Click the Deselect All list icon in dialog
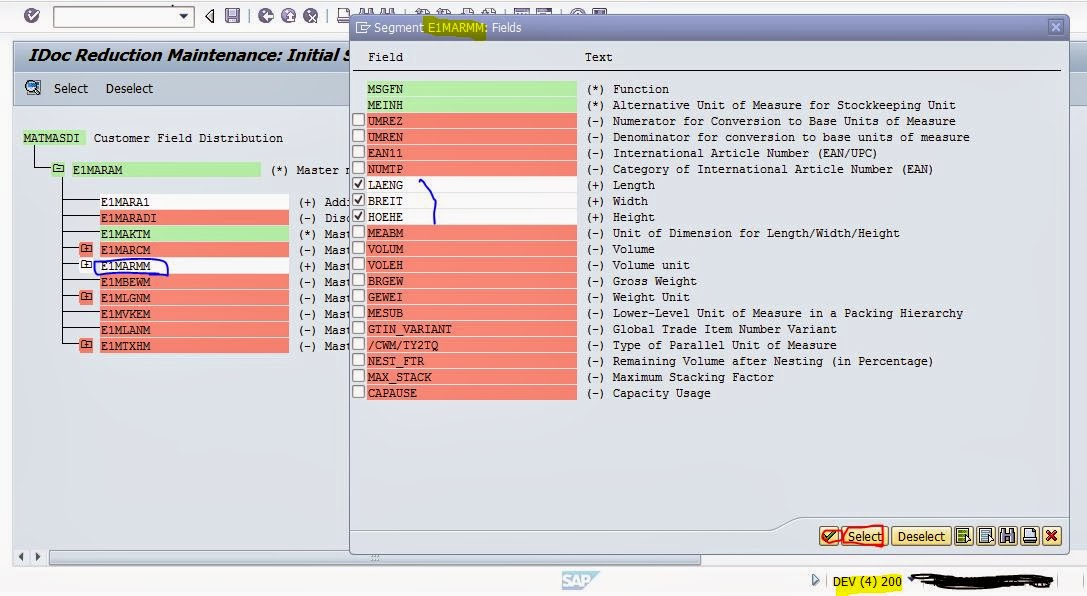This screenshot has height=596, width=1087. click(x=986, y=536)
